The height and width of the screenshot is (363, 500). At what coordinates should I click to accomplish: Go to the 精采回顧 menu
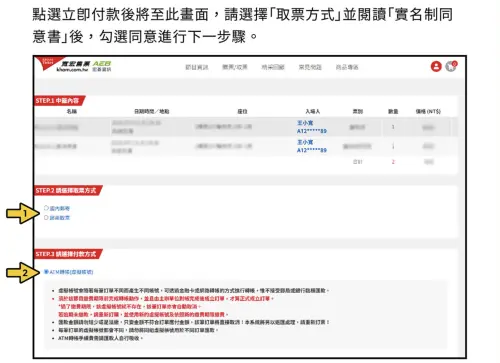coord(273,67)
